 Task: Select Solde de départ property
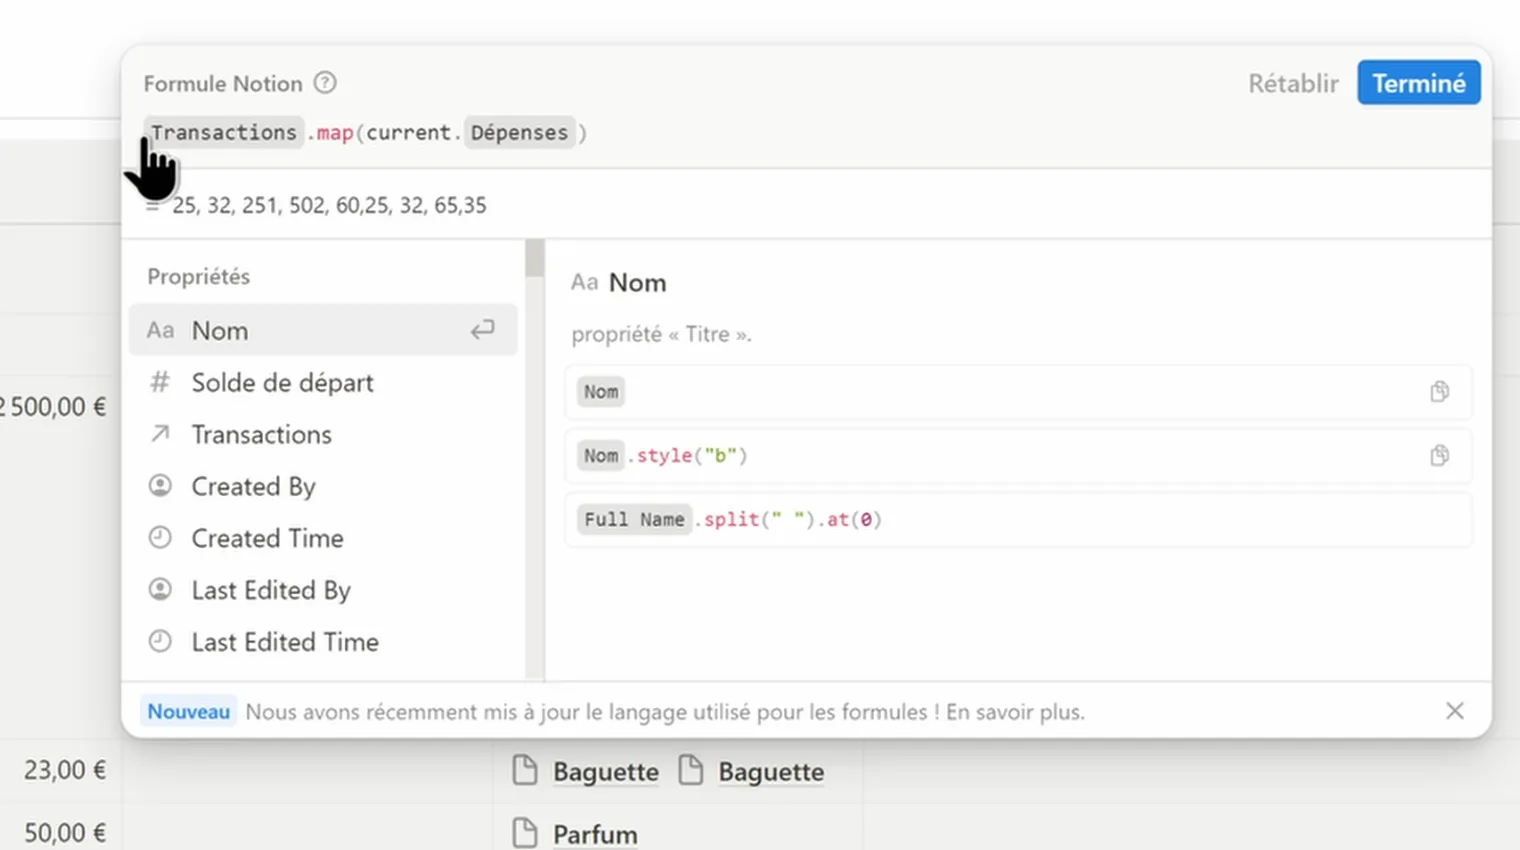click(323, 382)
